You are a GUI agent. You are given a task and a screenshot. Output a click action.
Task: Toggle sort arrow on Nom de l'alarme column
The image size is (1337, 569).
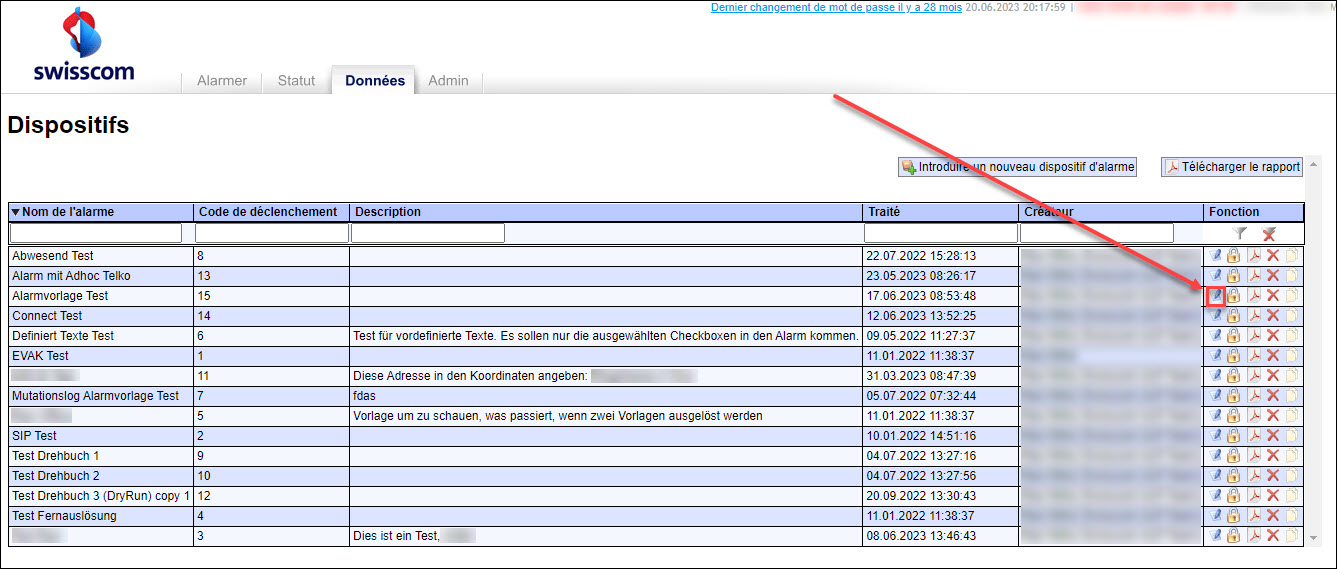pyautogui.click(x=16, y=212)
